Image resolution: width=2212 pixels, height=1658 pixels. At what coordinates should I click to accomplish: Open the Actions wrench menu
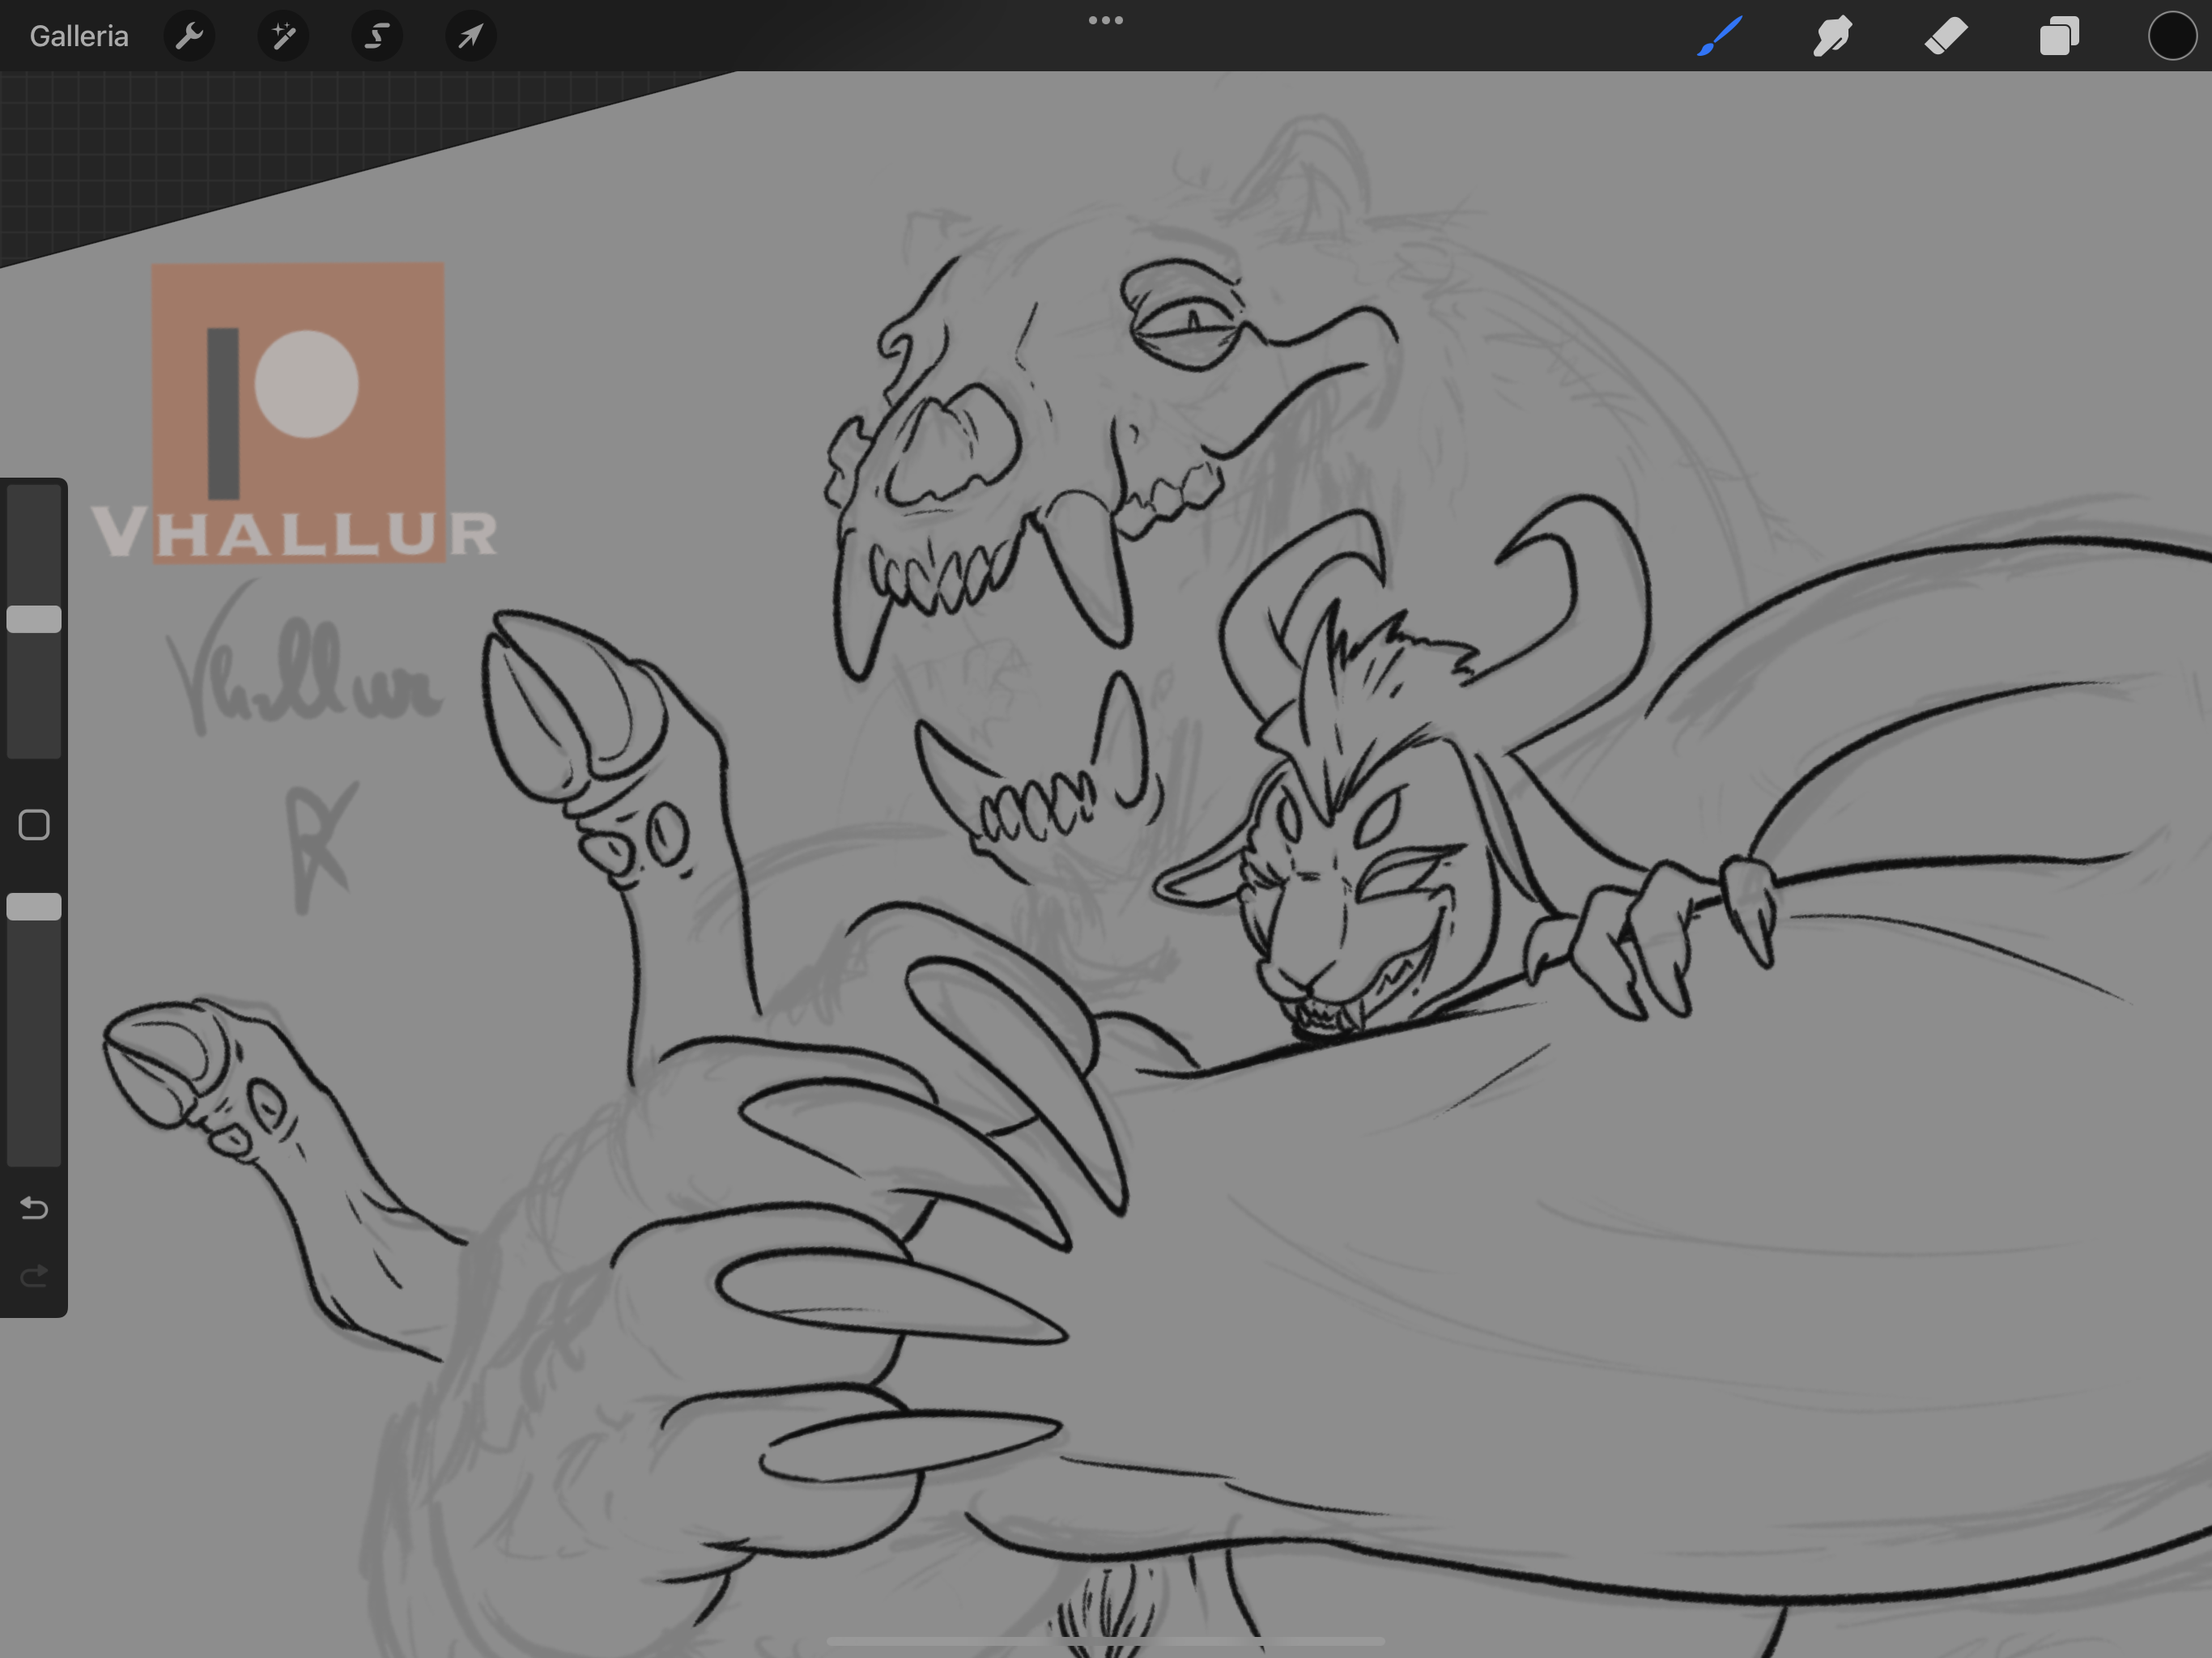pyautogui.click(x=189, y=36)
